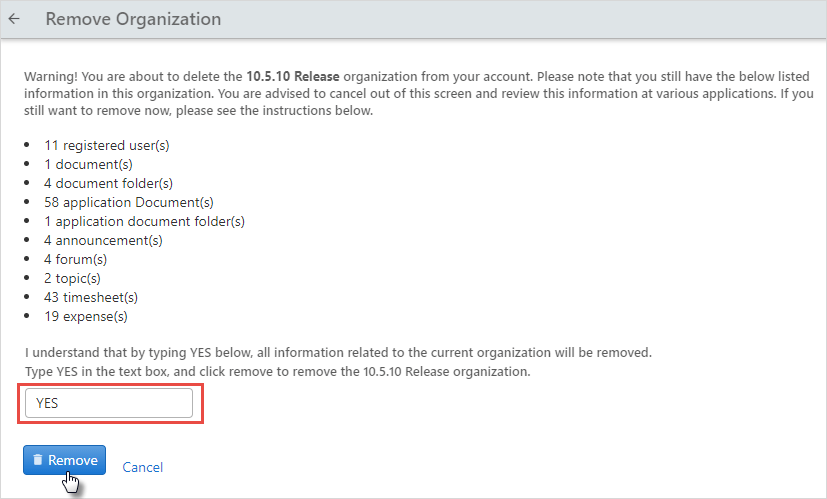This screenshot has width=827, height=499.
Task: Cancel the organization removal
Action: pyautogui.click(x=142, y=467)
